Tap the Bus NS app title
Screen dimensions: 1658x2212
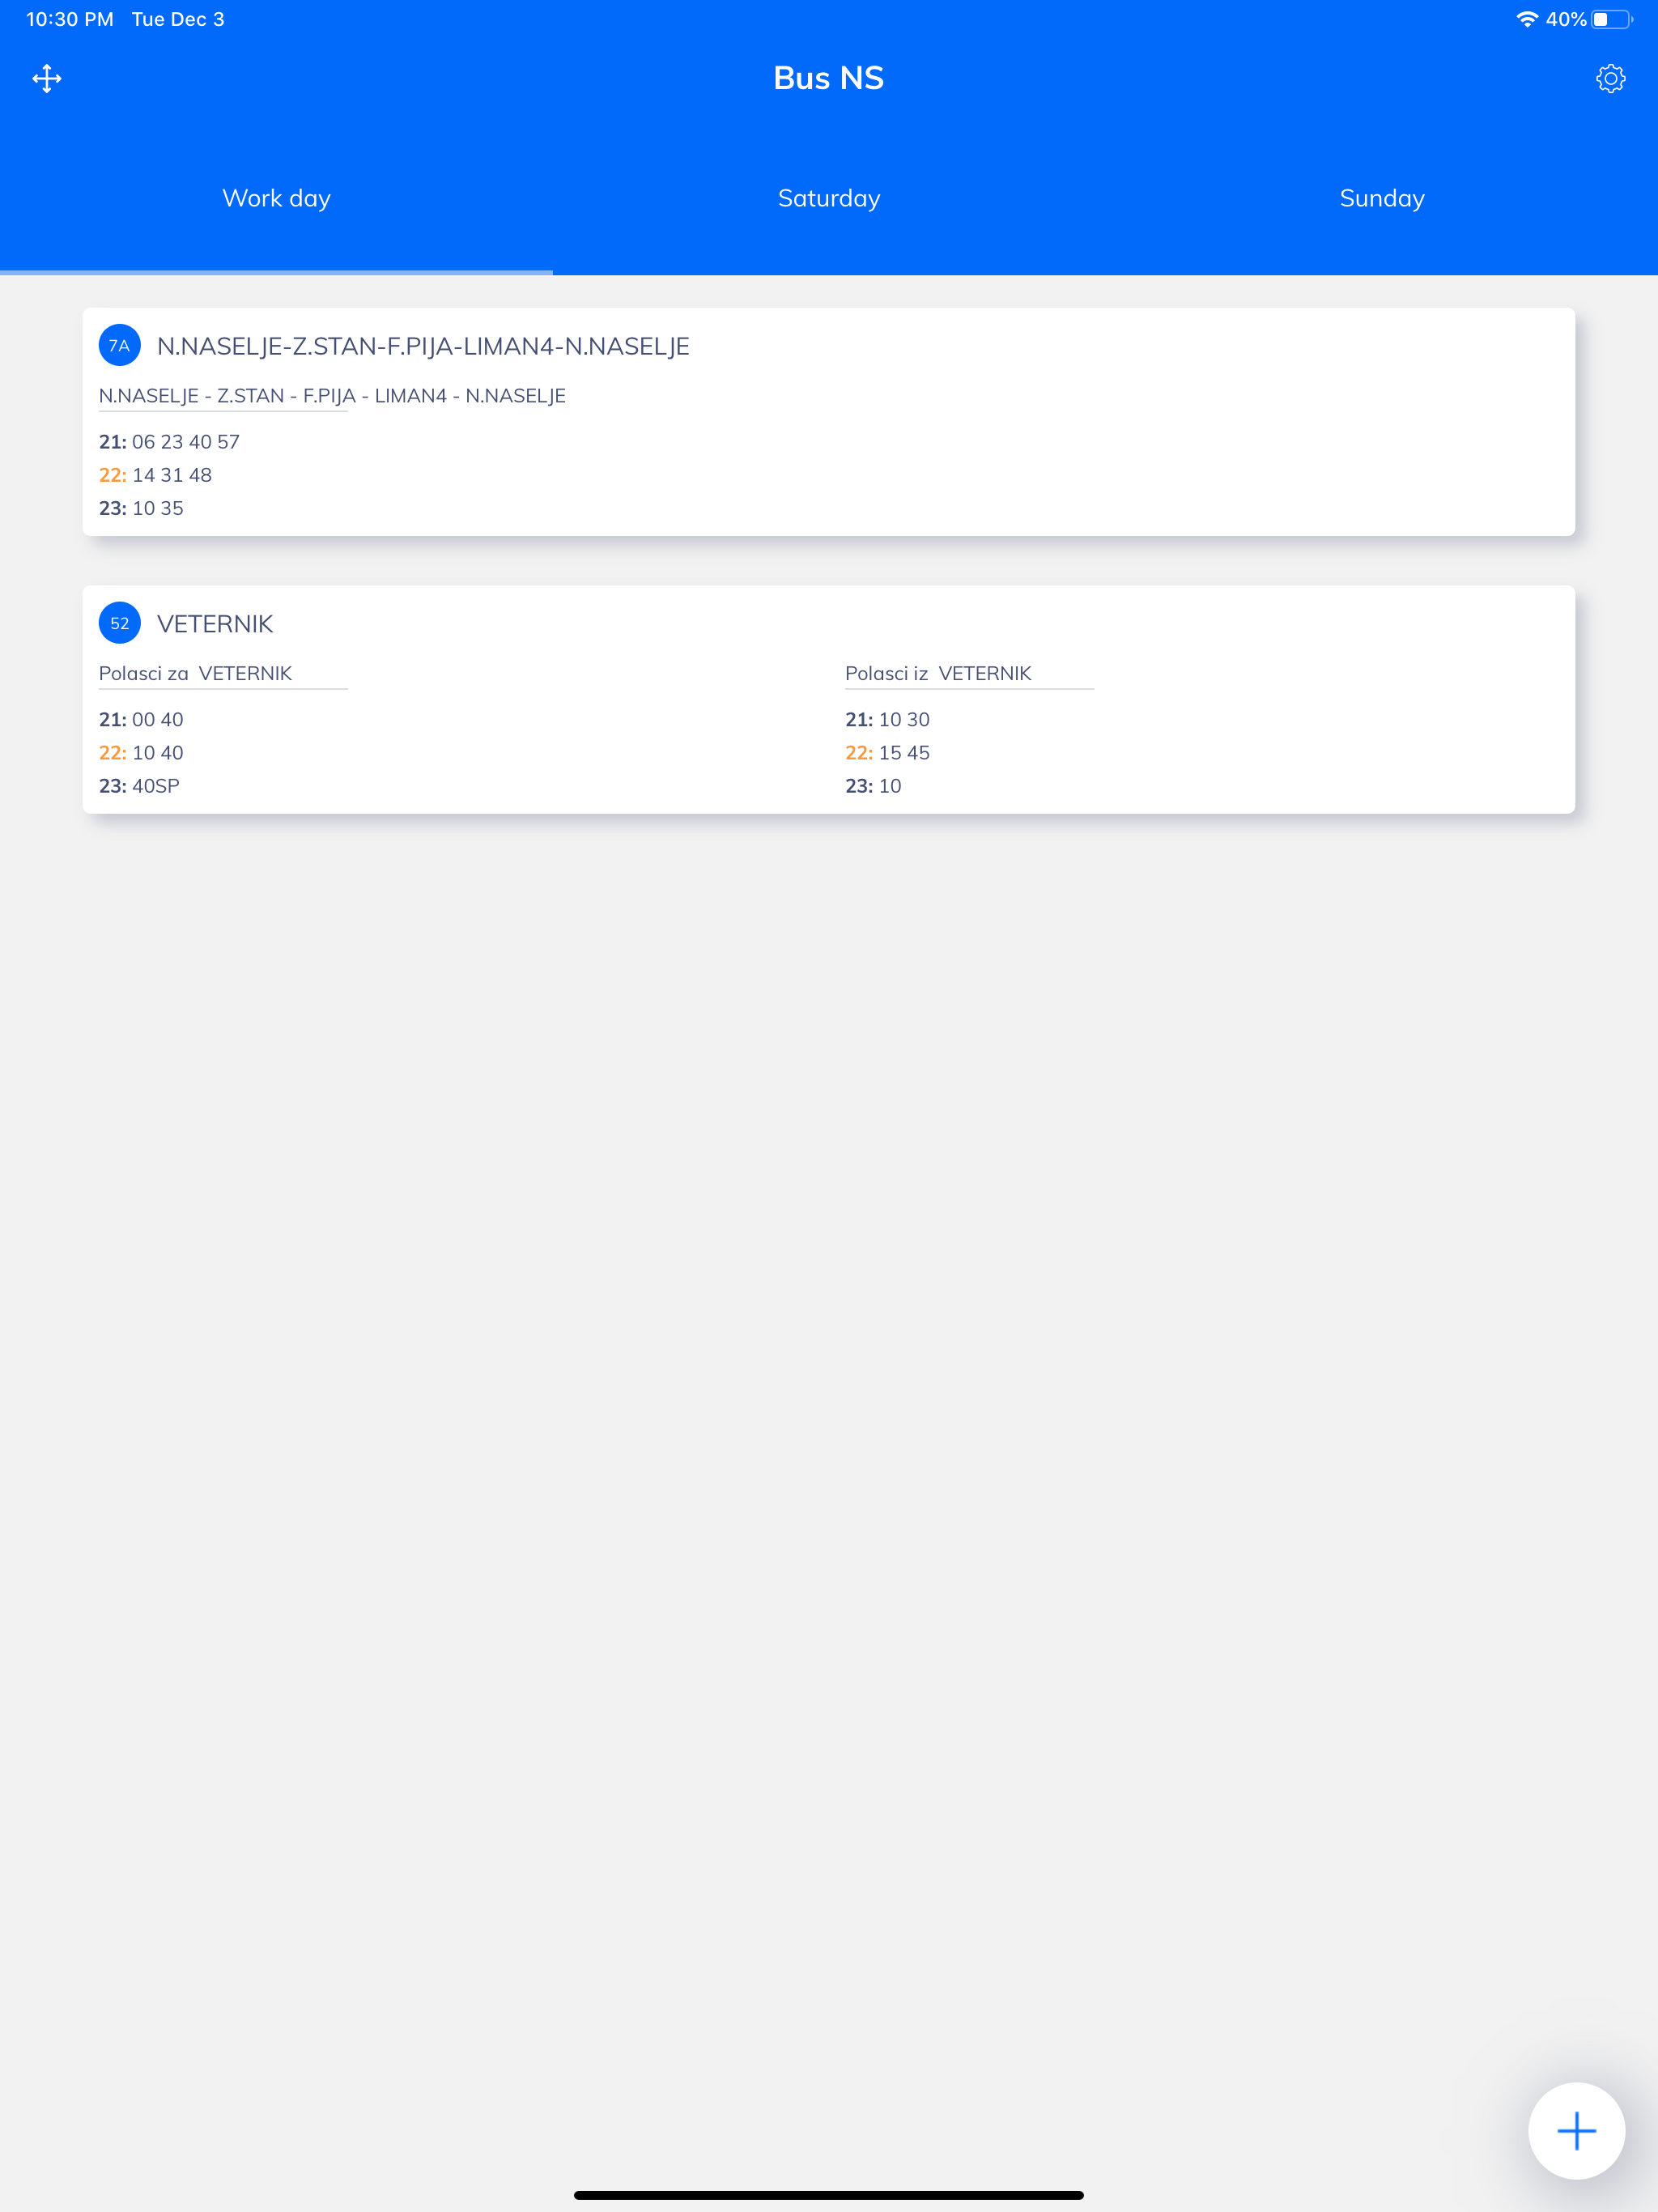coord(829,78)
